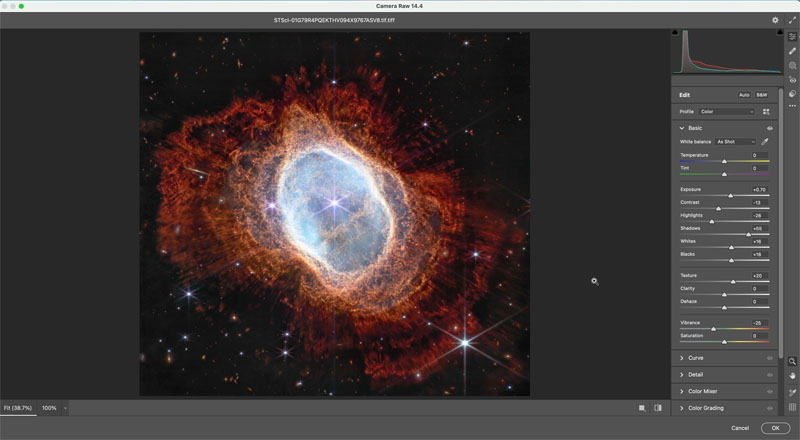The image size is (800, 440).
Task: Open zoom level dropdown arrow
Action: (x=65, y=408)
